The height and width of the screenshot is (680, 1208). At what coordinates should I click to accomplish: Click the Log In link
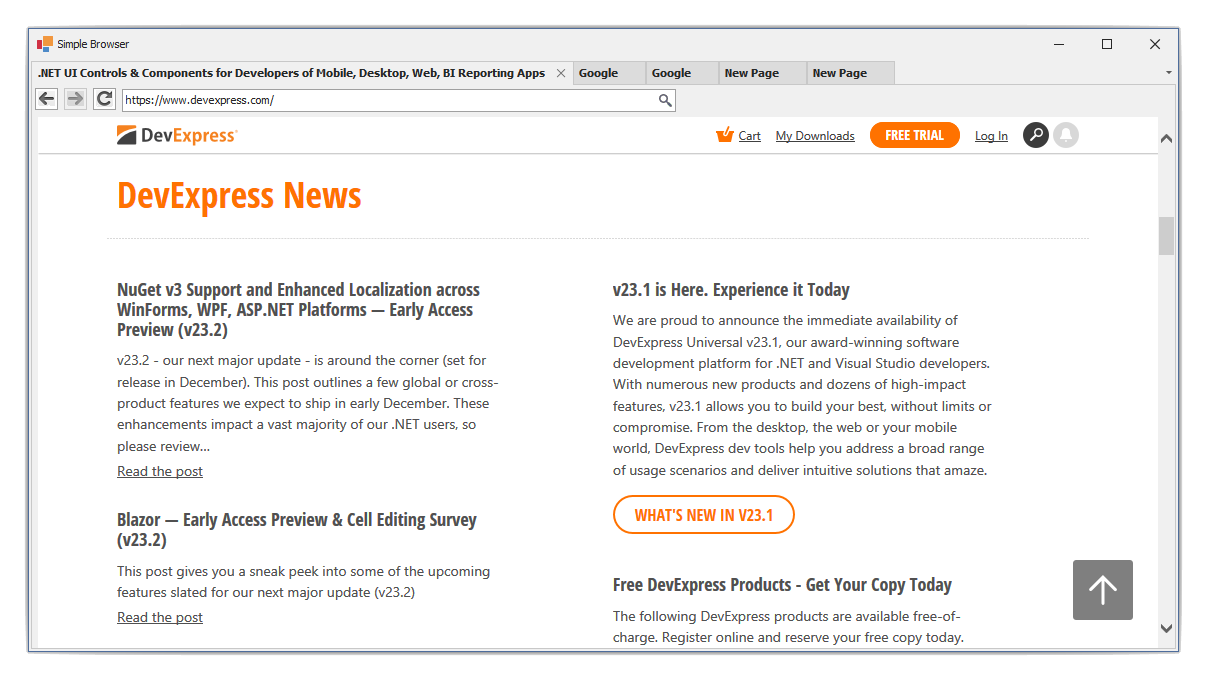[x=991, y=136]
